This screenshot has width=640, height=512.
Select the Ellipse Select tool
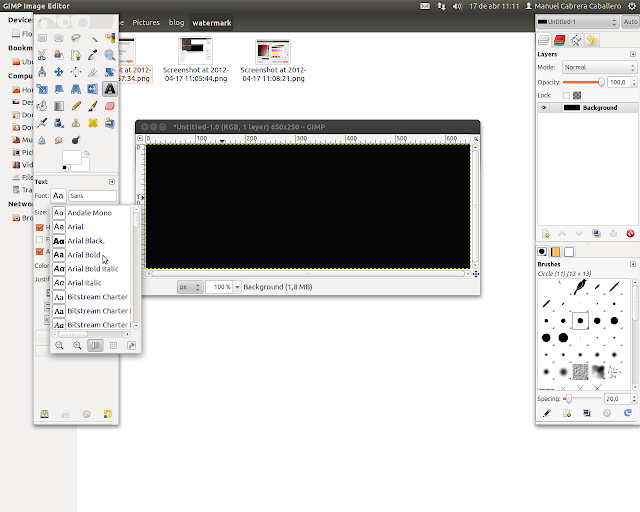click(x=59, y=38)
